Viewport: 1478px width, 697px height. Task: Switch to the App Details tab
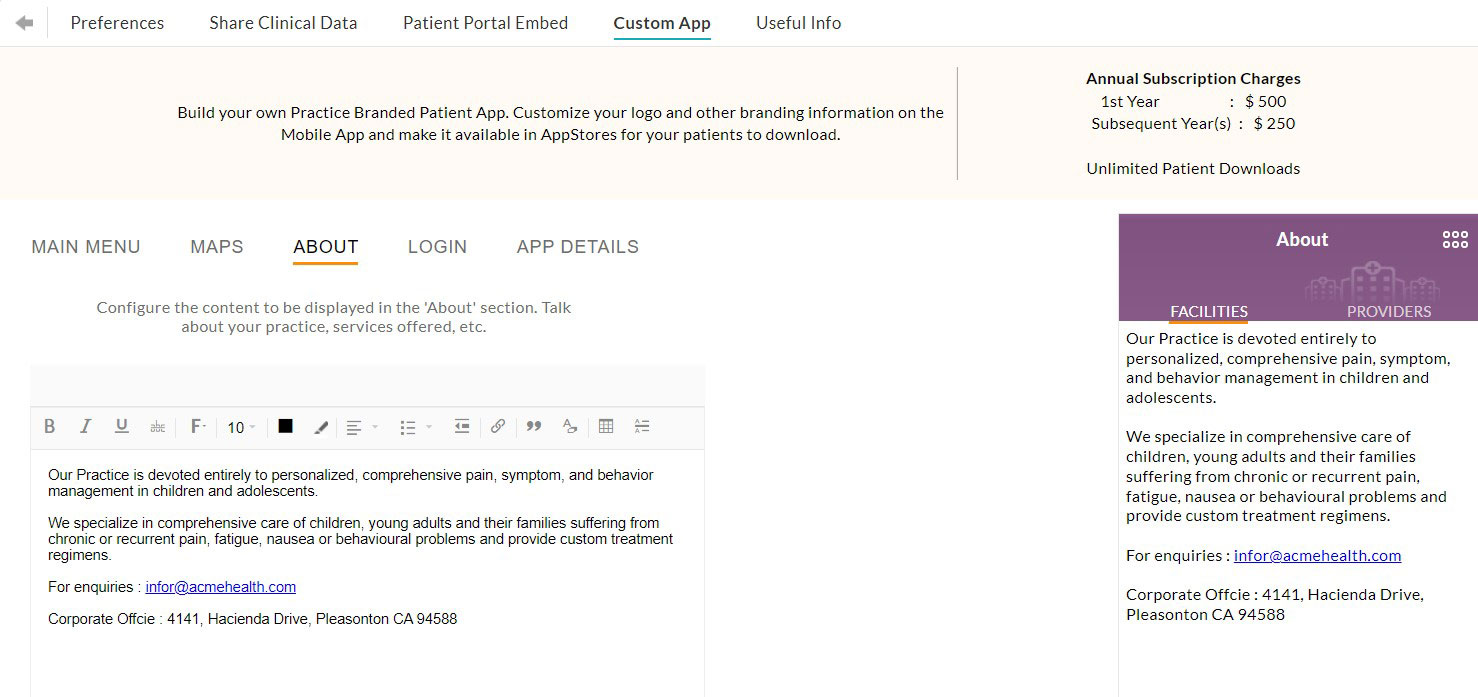577,247
